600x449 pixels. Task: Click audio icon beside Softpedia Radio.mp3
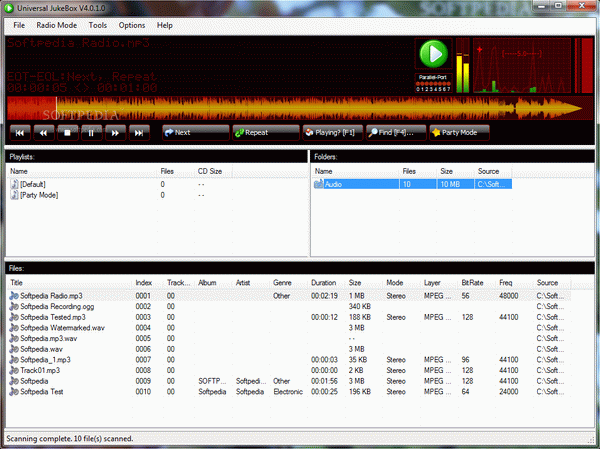[x=14, y=296]
